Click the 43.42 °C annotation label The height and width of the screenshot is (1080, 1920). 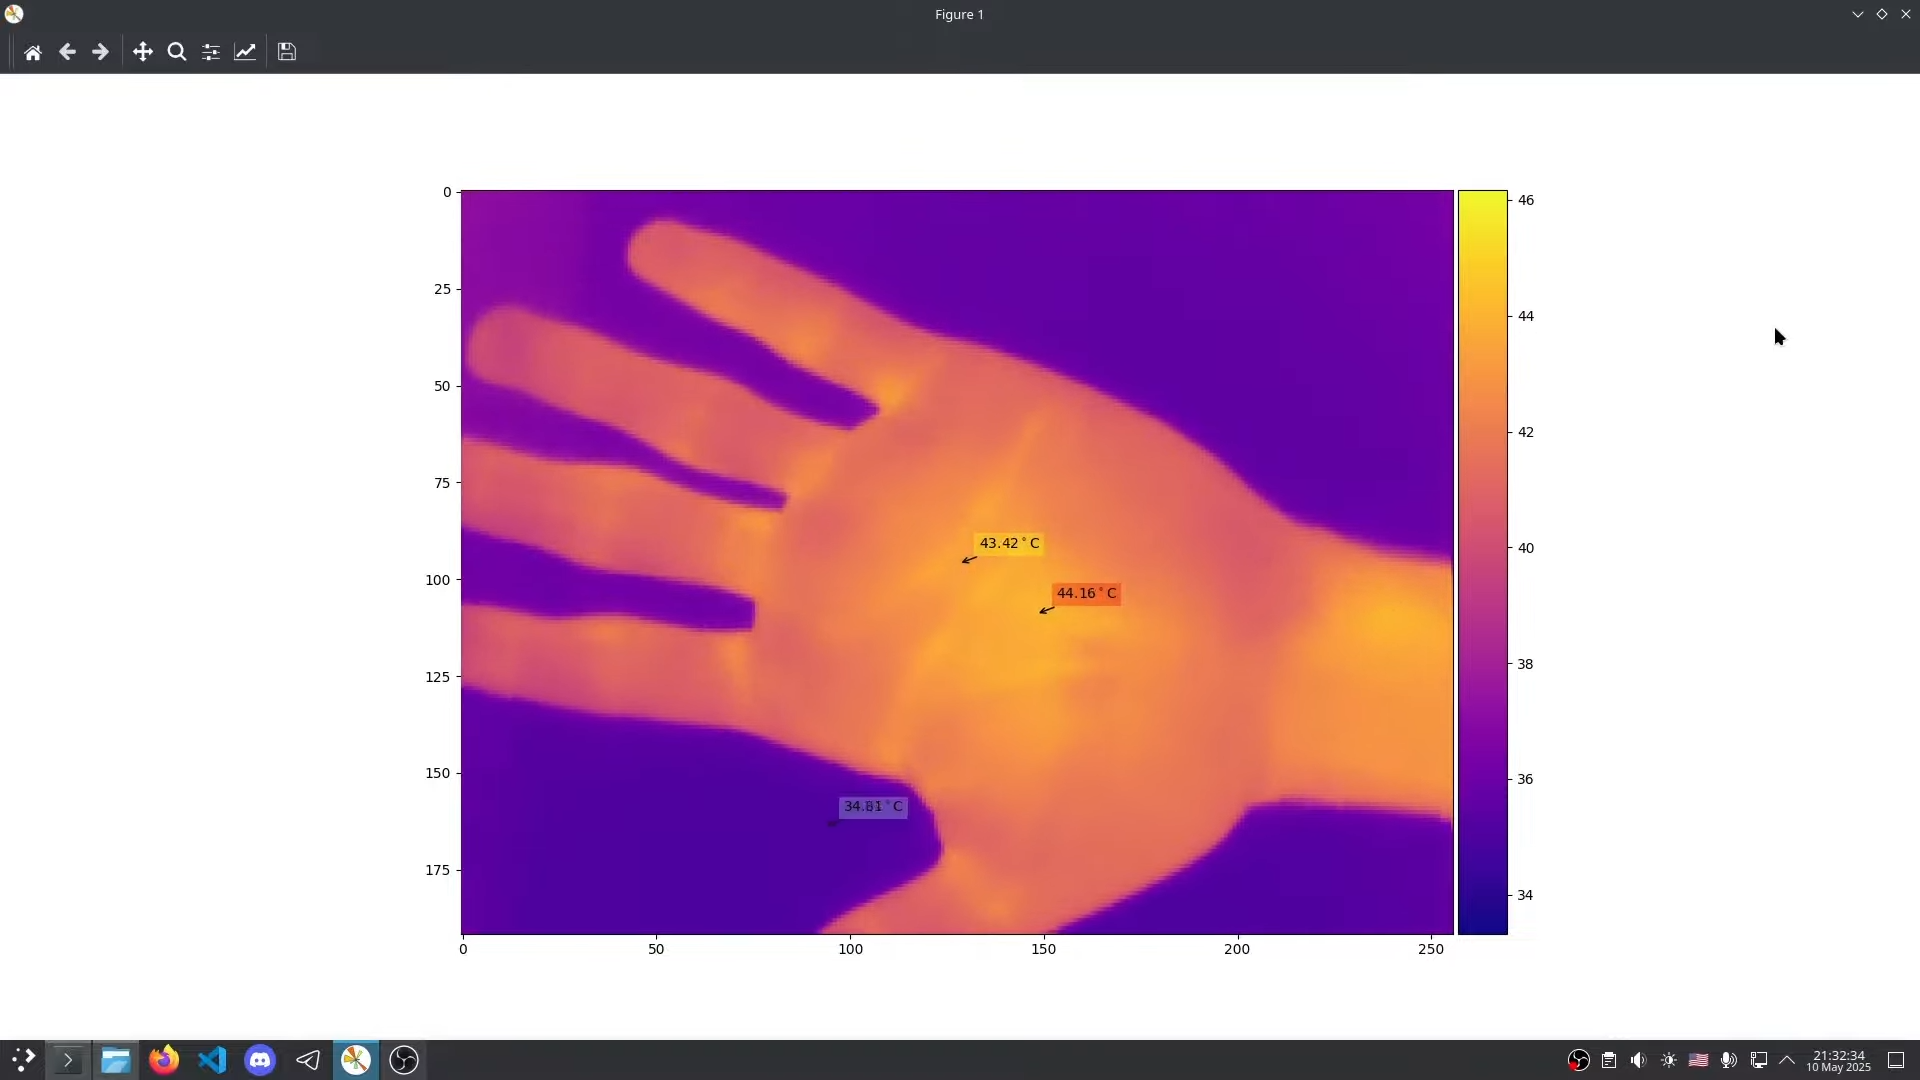coord(1009,544)
